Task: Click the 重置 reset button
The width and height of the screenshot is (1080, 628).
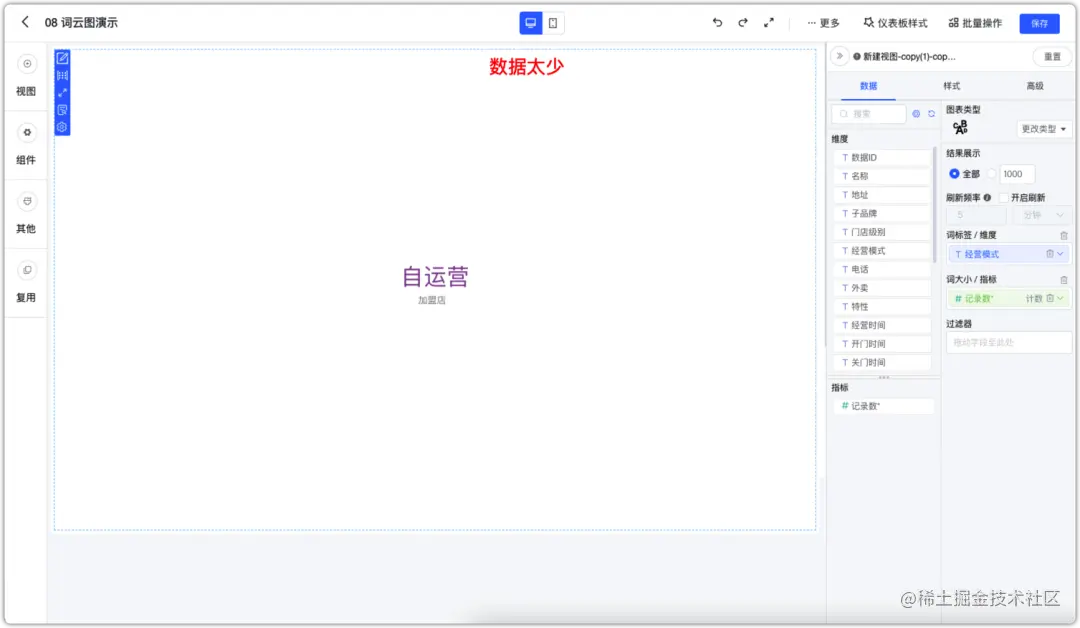Action: point(1051,57)
